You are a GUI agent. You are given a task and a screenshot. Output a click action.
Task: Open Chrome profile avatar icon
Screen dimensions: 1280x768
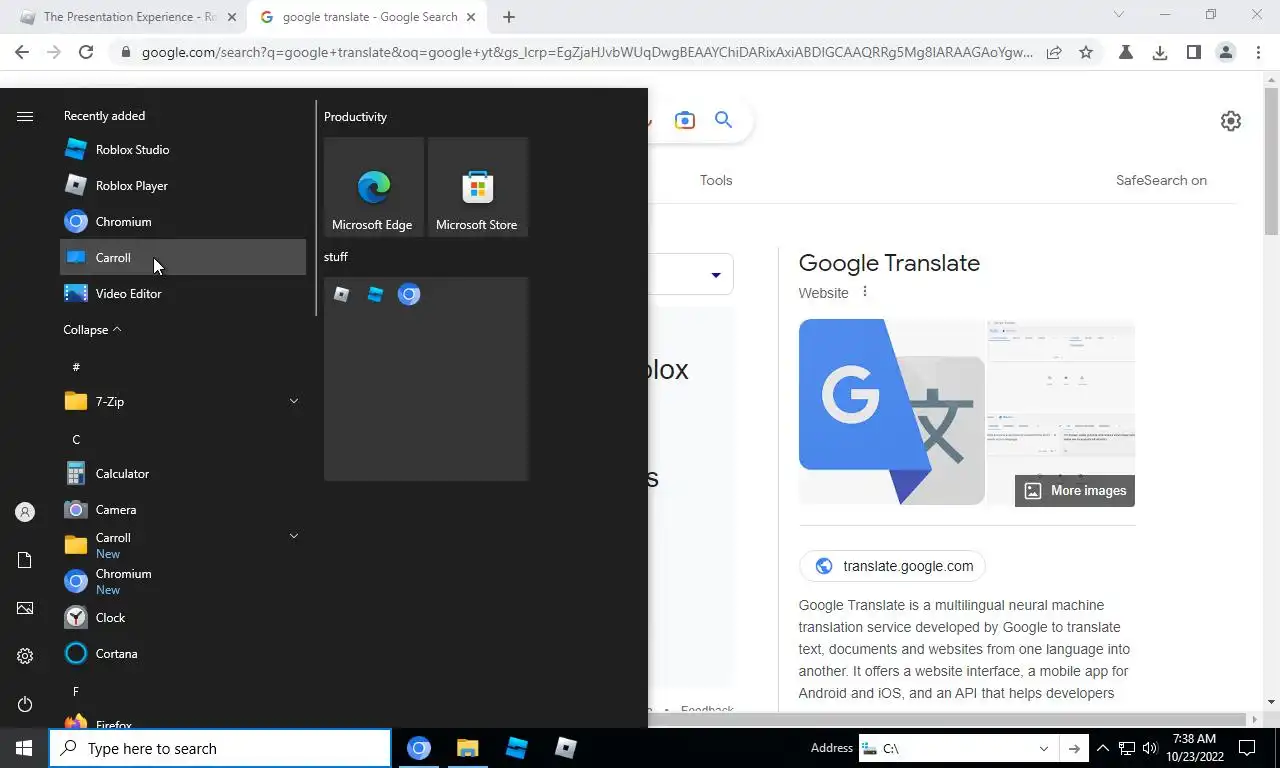point(1226,53)
